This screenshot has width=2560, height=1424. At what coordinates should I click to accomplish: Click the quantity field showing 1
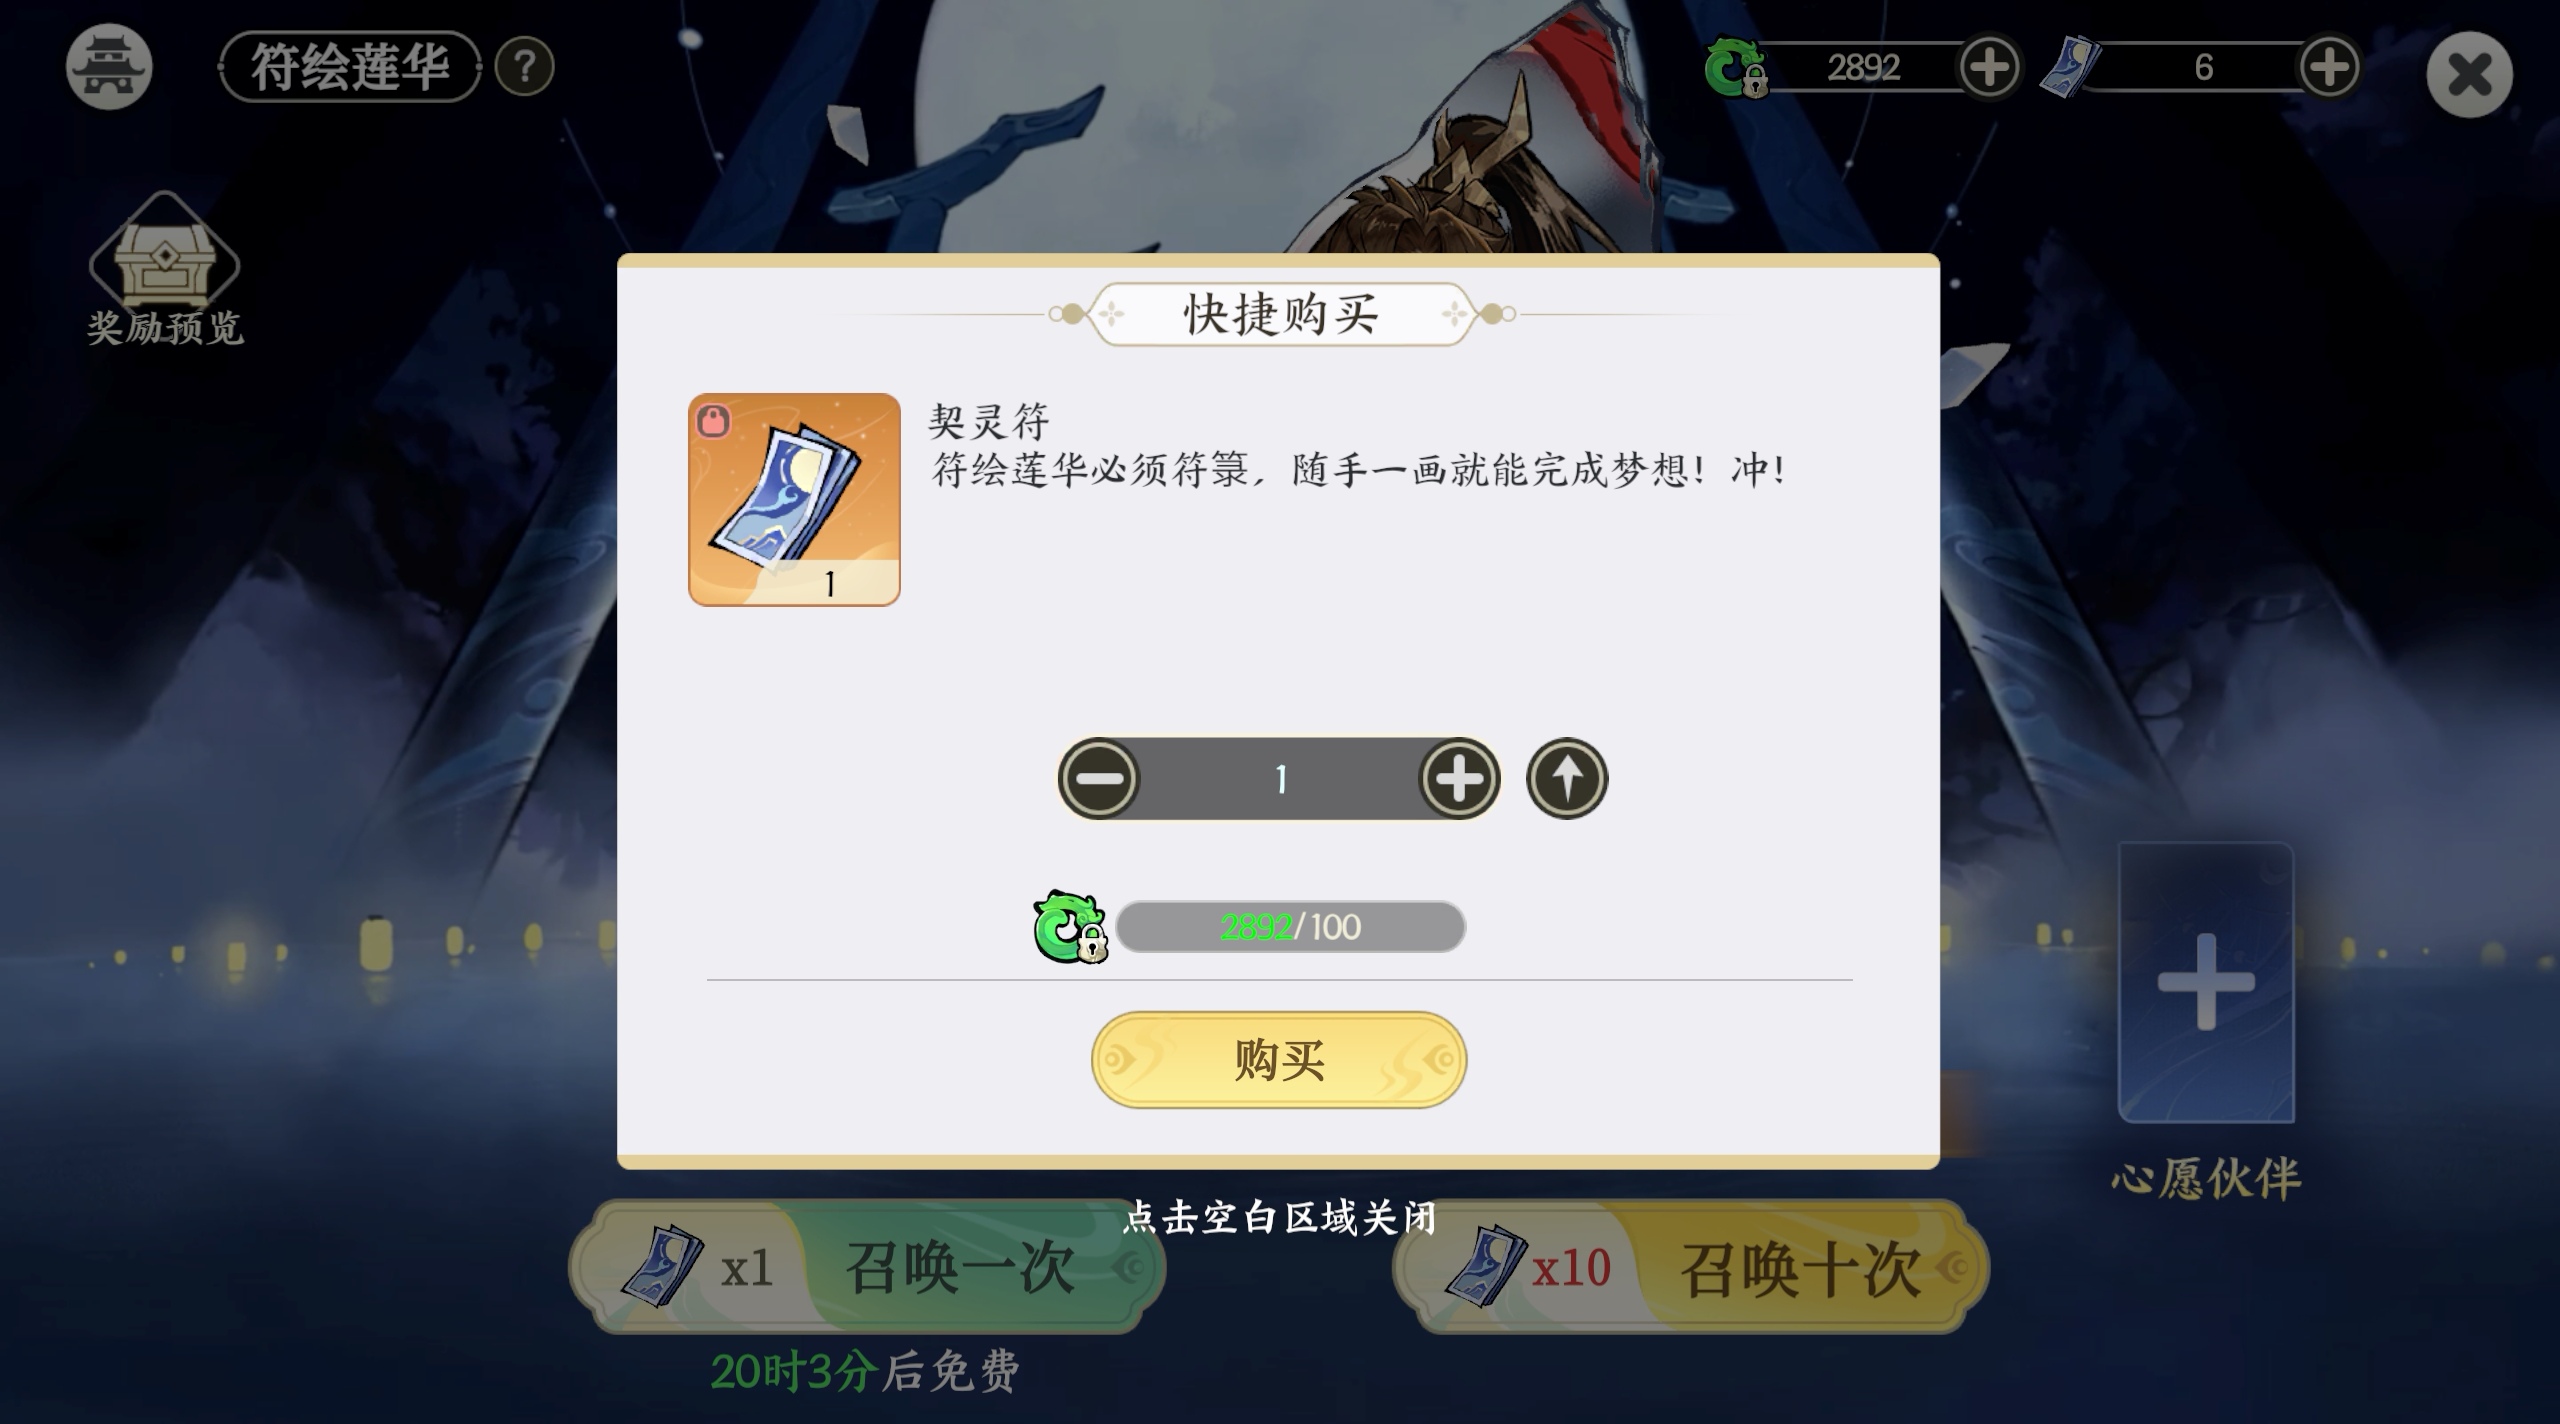point(1280,778)
